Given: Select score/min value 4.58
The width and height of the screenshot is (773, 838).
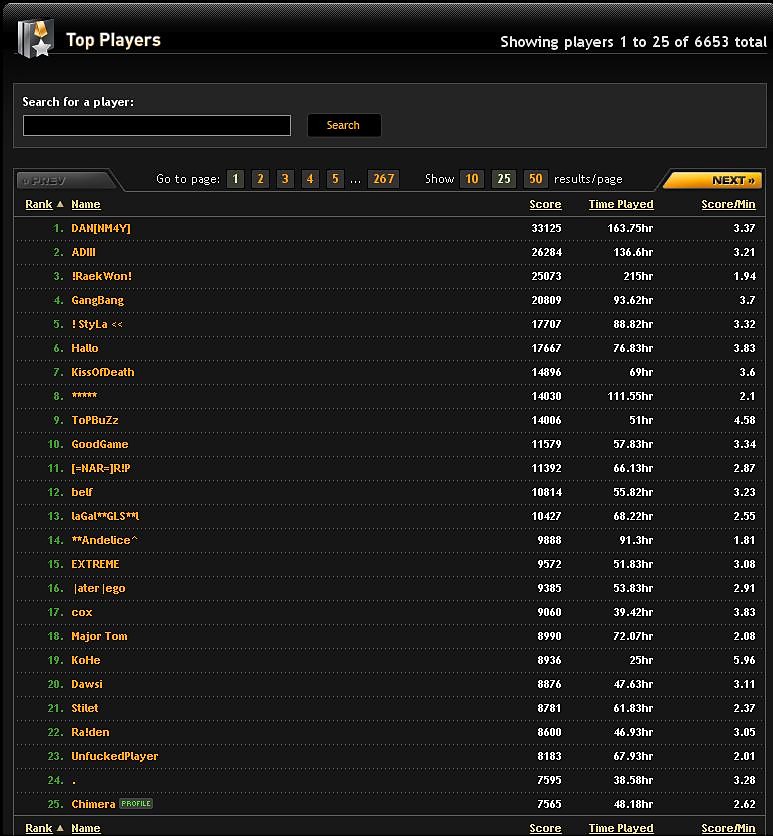Looking at the screenshot, I should [744, 420].
